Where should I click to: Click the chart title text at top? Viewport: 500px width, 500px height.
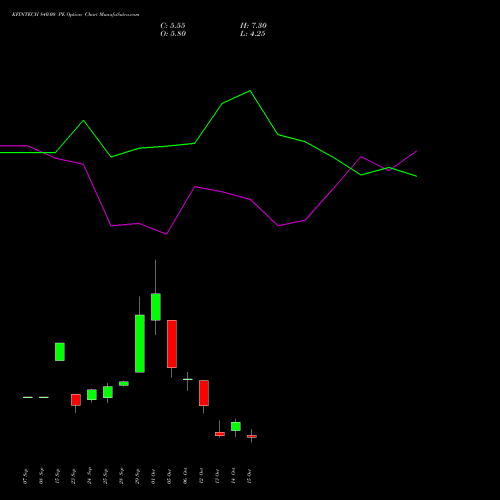coord(75,15)
